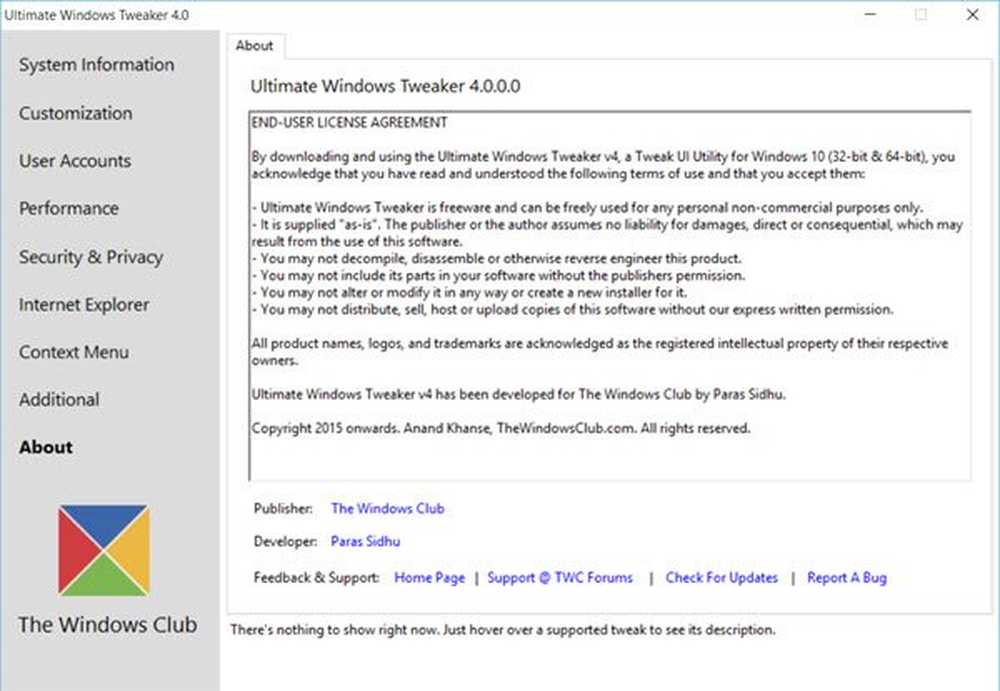This screenshot has width=1000, height=691.
Task: Close the Ultimate Windows Tweaker window
Action: tap(972, 14)
